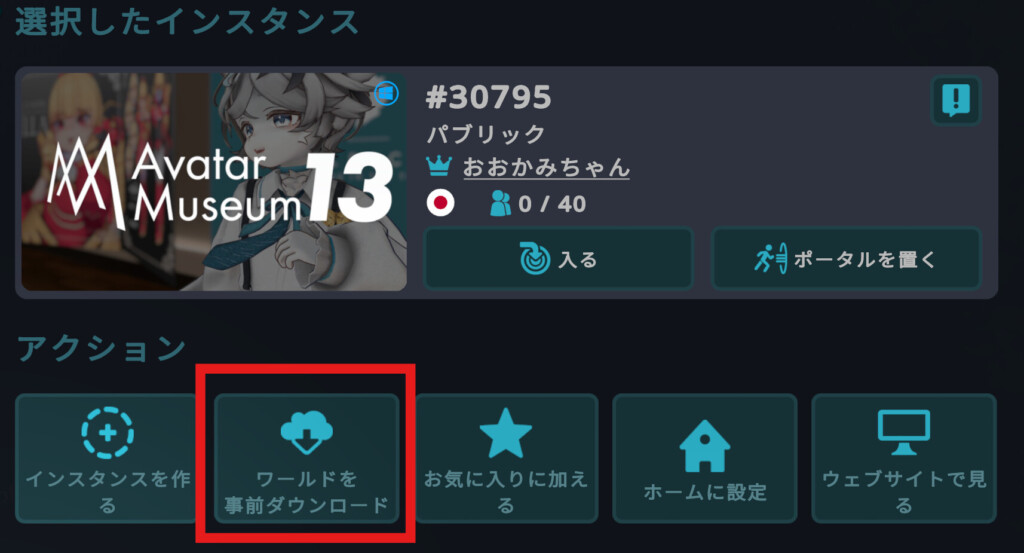This screenshot has height=553, width=1024.
Task: Click the monitor icon for ウェブサイトで見る
Action: pyautogui.click(x=903, y=432)
